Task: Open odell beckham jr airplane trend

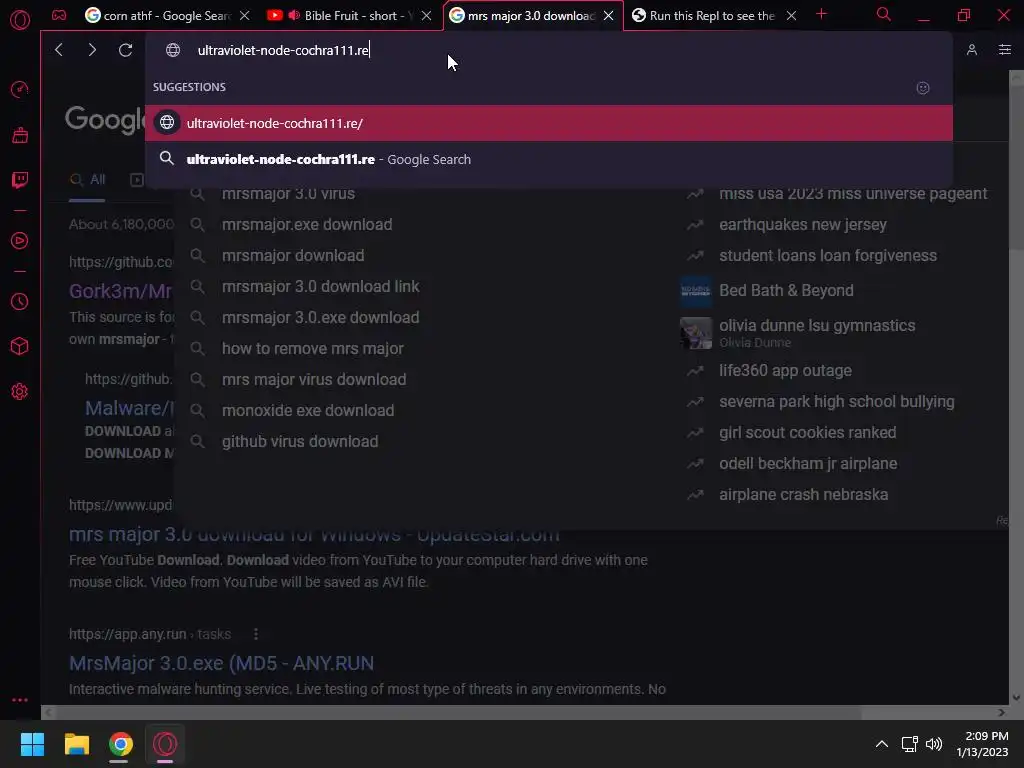Action: 808,464
